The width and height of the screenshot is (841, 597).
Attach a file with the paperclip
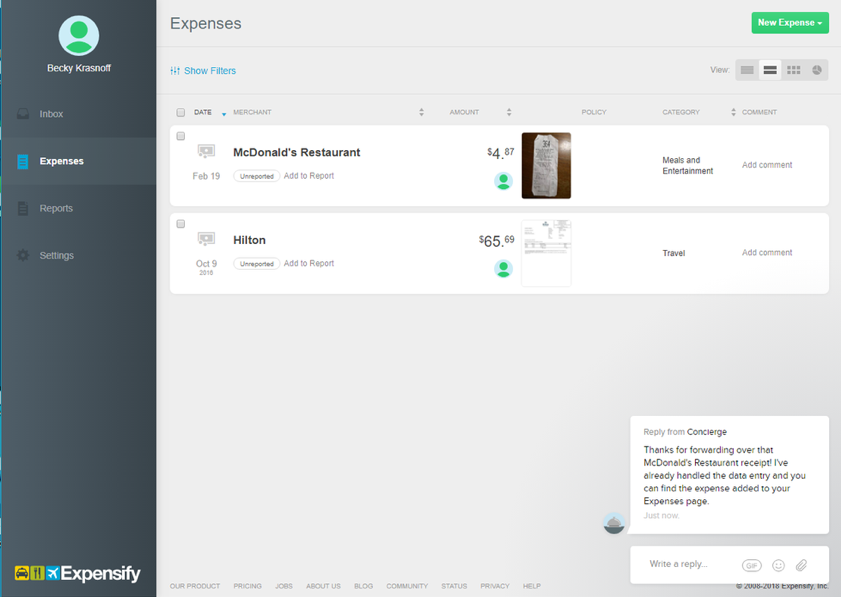pos(801,565)
